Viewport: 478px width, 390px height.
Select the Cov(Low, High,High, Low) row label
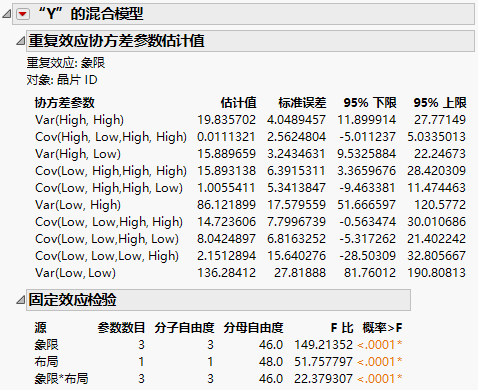pyautogui.click(x=109, y=188)
